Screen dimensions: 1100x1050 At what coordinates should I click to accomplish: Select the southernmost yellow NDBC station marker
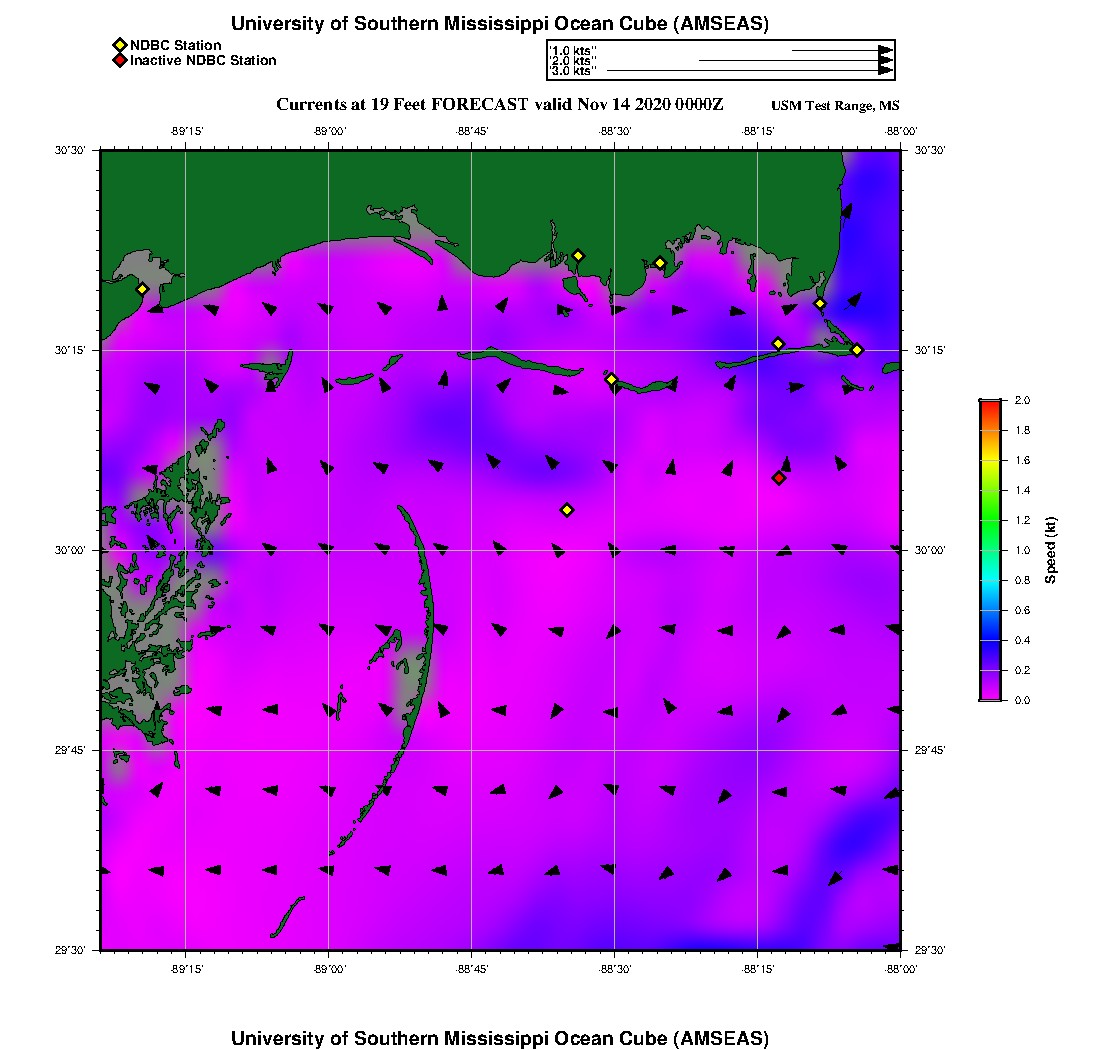(x=567, y=510)
